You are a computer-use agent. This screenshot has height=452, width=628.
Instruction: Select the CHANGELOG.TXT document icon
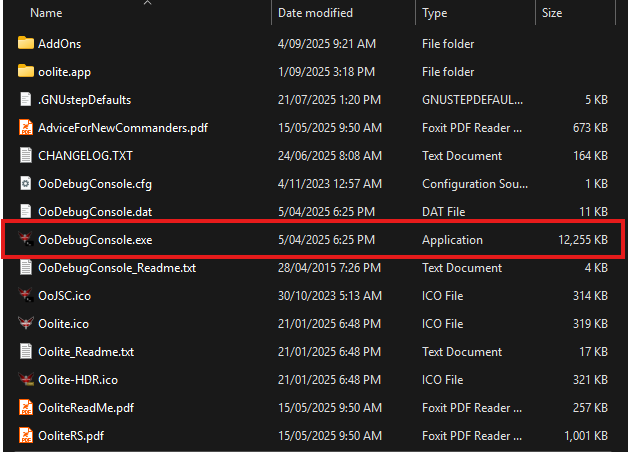tap(26, 155)
